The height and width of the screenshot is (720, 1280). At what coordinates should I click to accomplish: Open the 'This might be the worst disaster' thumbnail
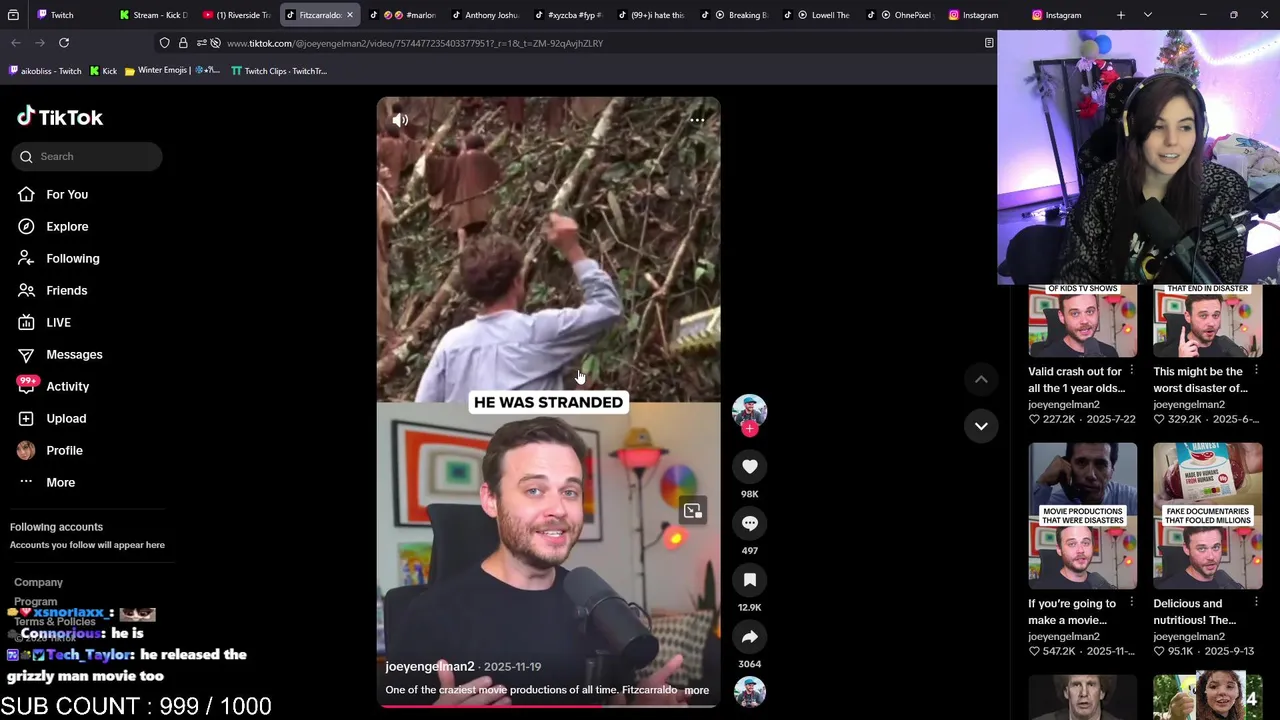point(1207,321)
